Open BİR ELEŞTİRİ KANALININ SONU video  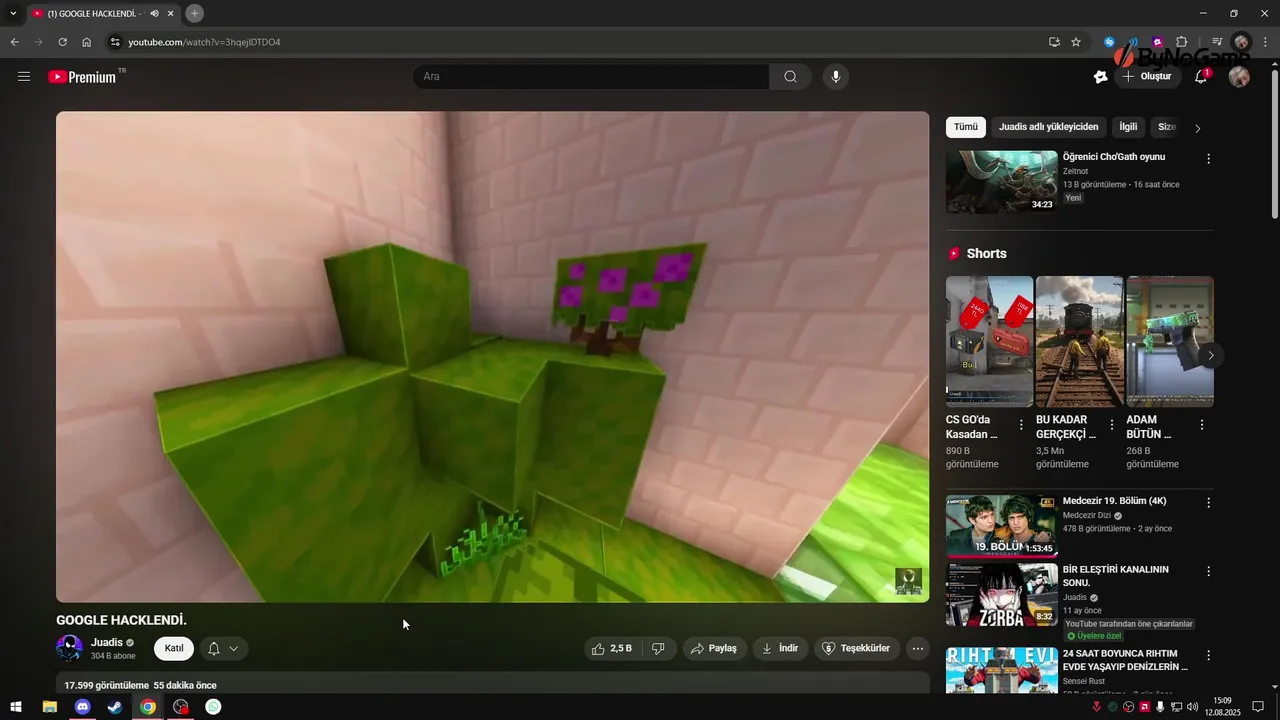1001,595
